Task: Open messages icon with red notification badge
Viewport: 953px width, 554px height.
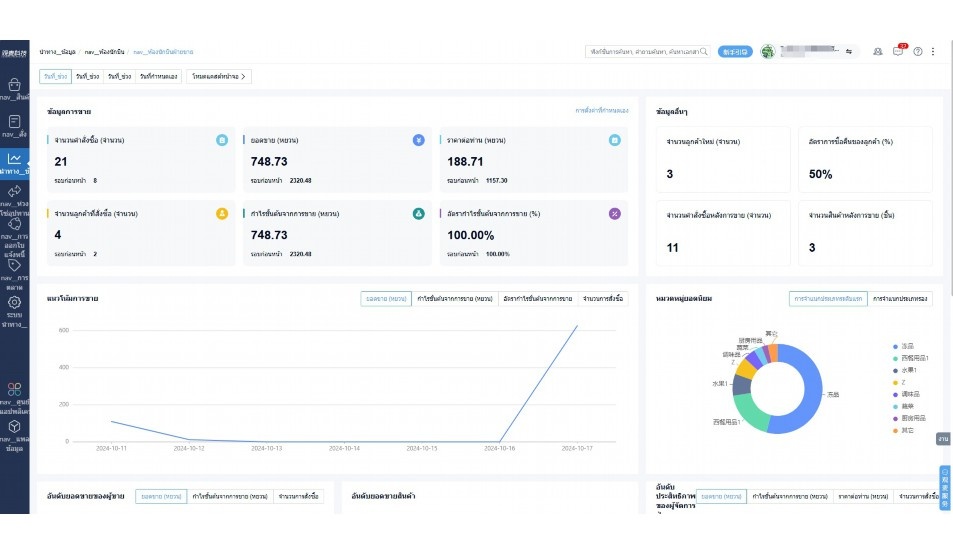Action: click(898, 51)
